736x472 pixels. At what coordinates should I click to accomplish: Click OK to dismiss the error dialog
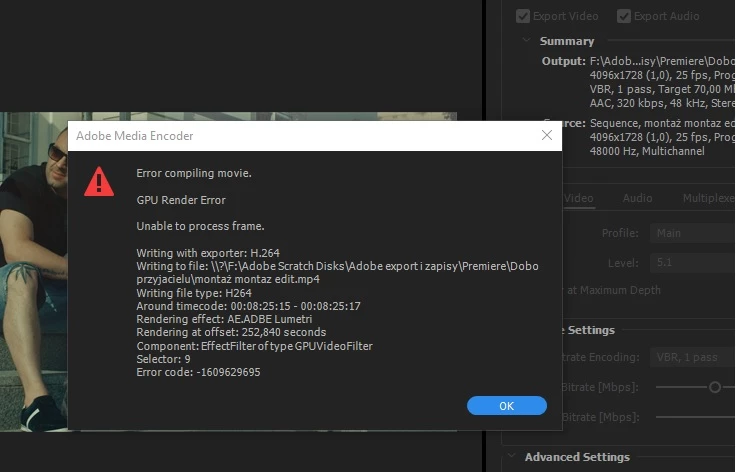(506, 405)
